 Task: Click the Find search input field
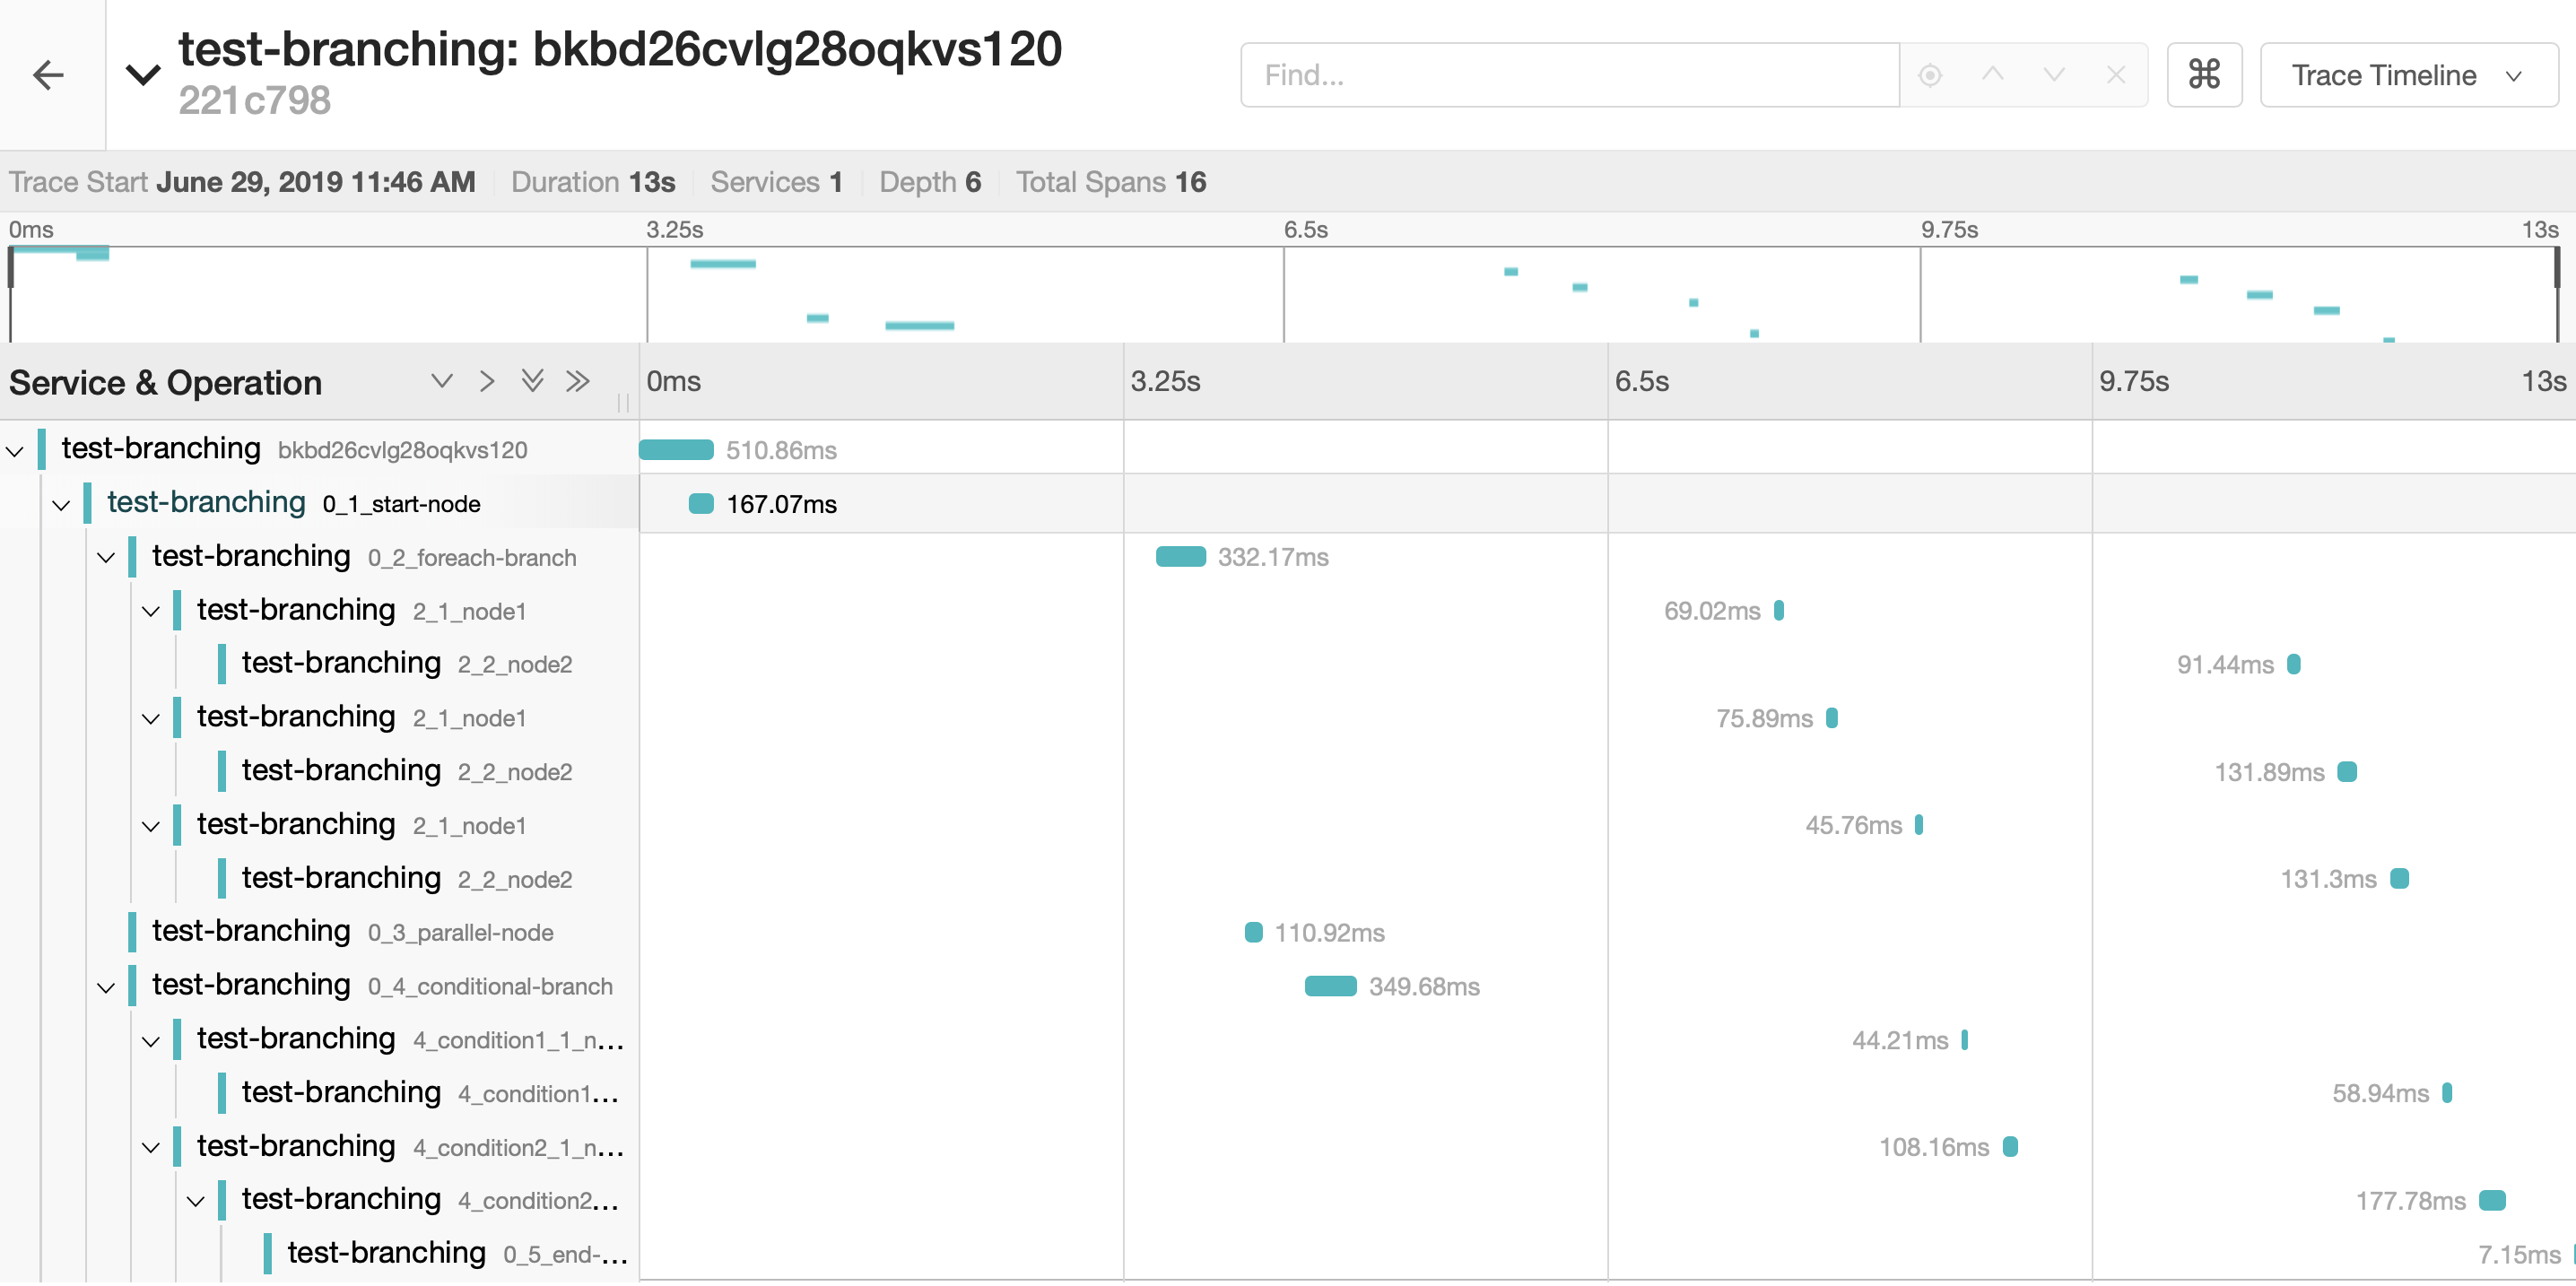pyautogui.click(x=1568, y=75)
